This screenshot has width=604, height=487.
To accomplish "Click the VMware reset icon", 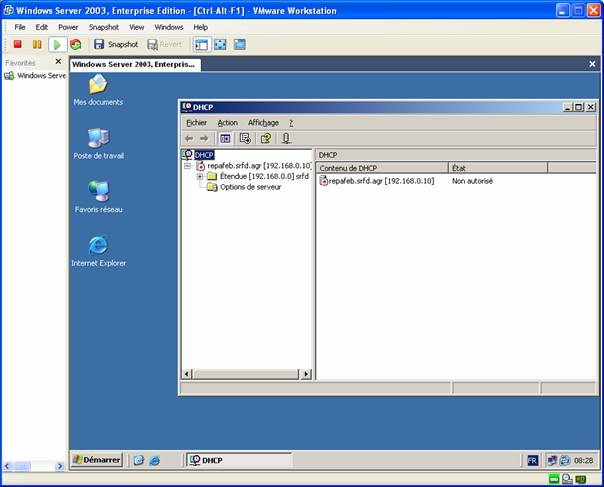I will click(x=76, y=44).
